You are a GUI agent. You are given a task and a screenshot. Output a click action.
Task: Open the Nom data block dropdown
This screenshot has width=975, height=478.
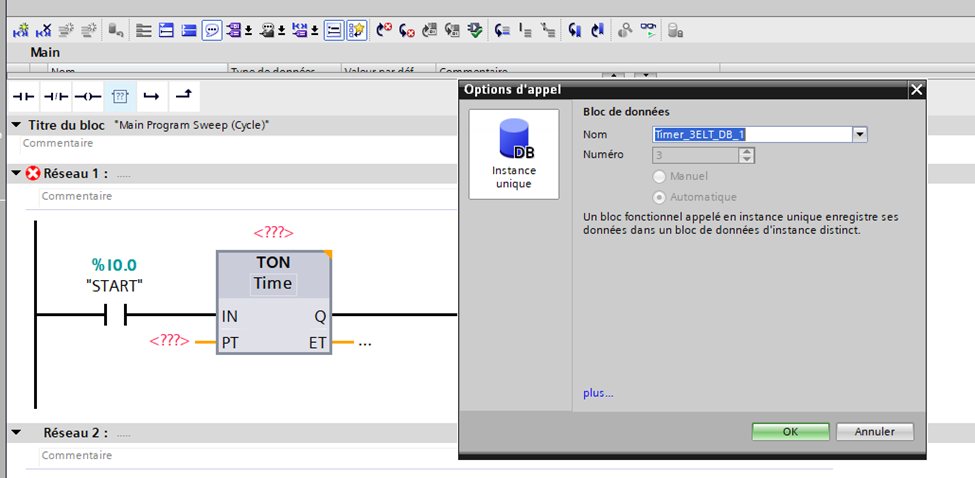[x=859, y=134]
